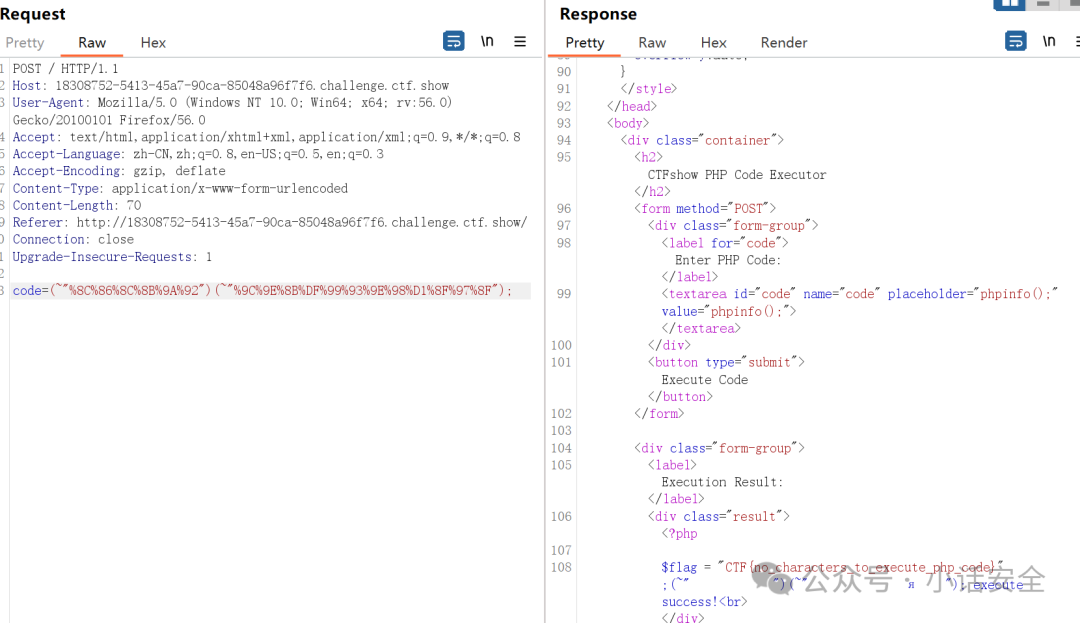Switch Request view to Pretty tab

(x=25, y=43)
